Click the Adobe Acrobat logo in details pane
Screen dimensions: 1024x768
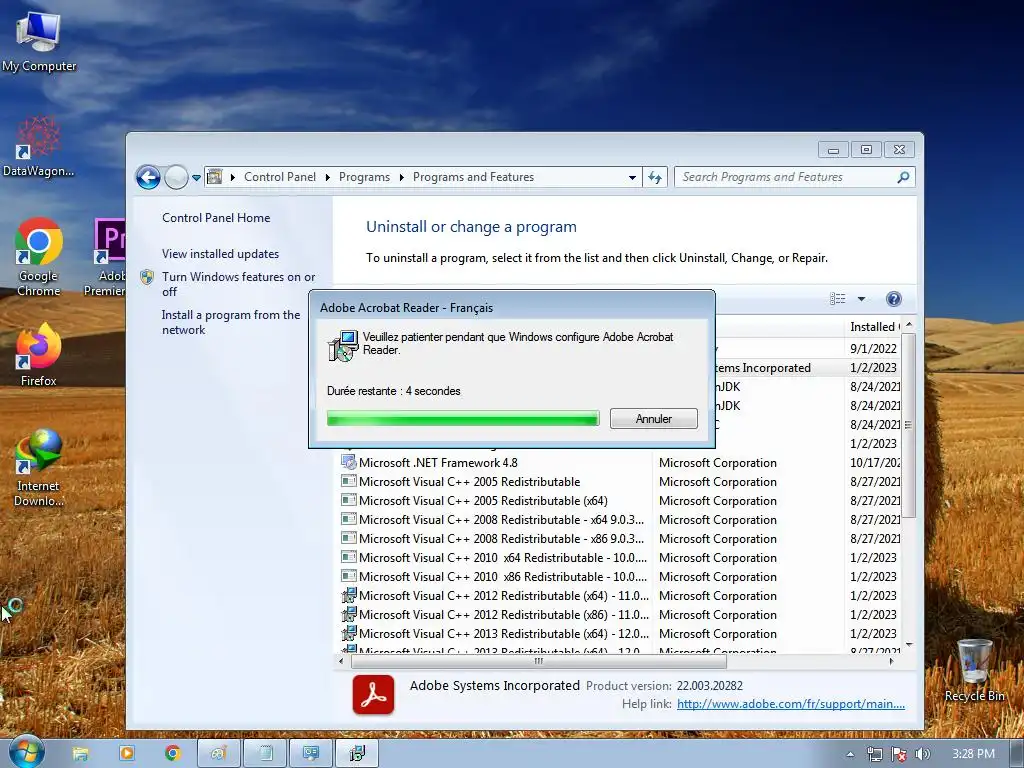coord(373,695)
